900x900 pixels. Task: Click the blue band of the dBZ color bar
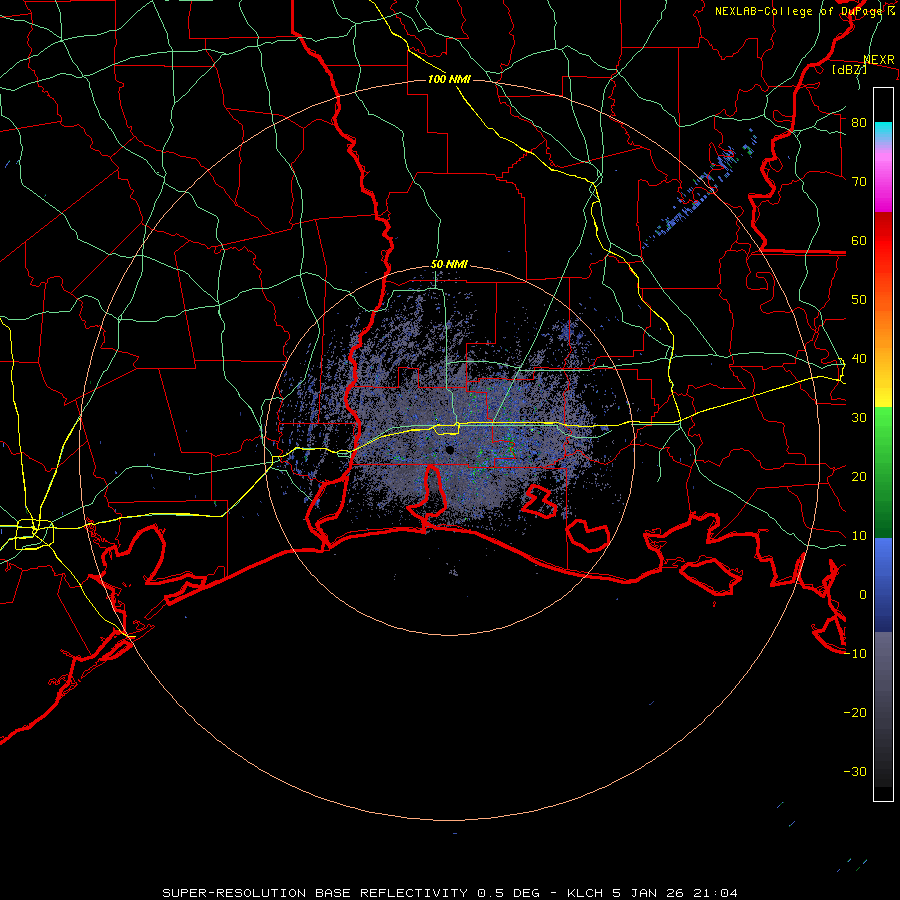click(883, 585)
